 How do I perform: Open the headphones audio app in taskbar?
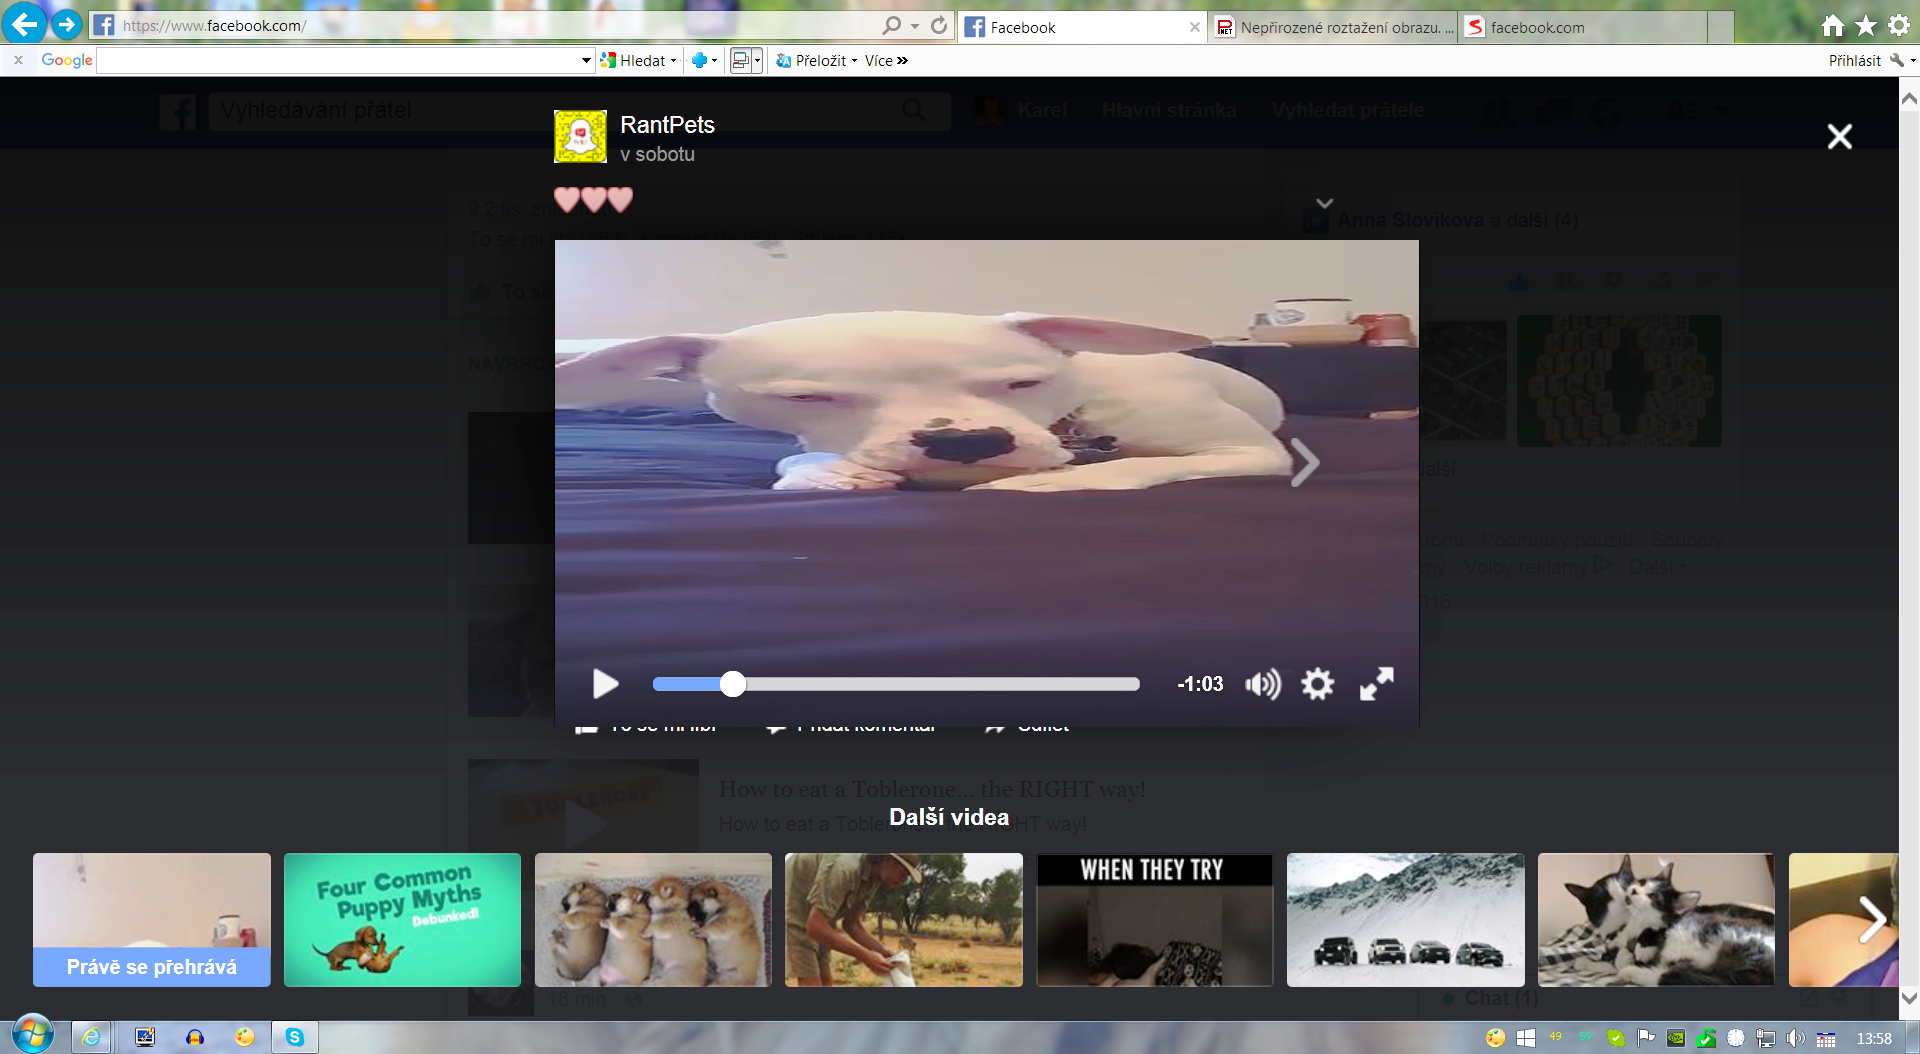click(195, 1037)
